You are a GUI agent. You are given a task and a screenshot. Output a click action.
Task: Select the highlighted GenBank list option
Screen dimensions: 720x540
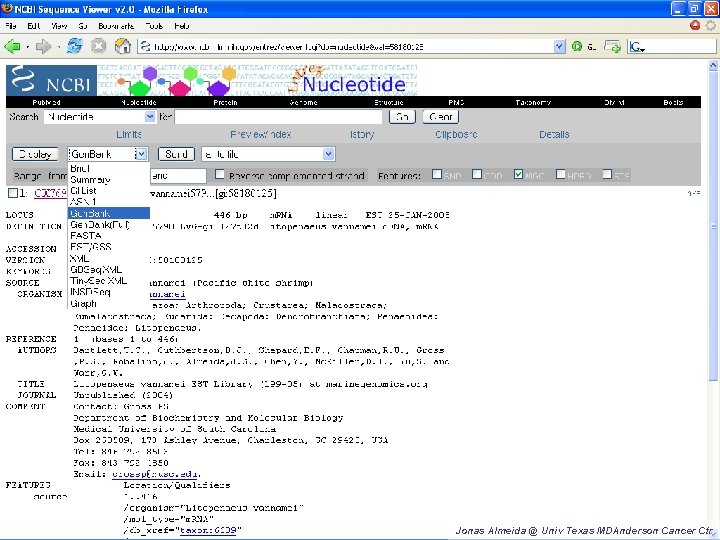tap(108, 213)
